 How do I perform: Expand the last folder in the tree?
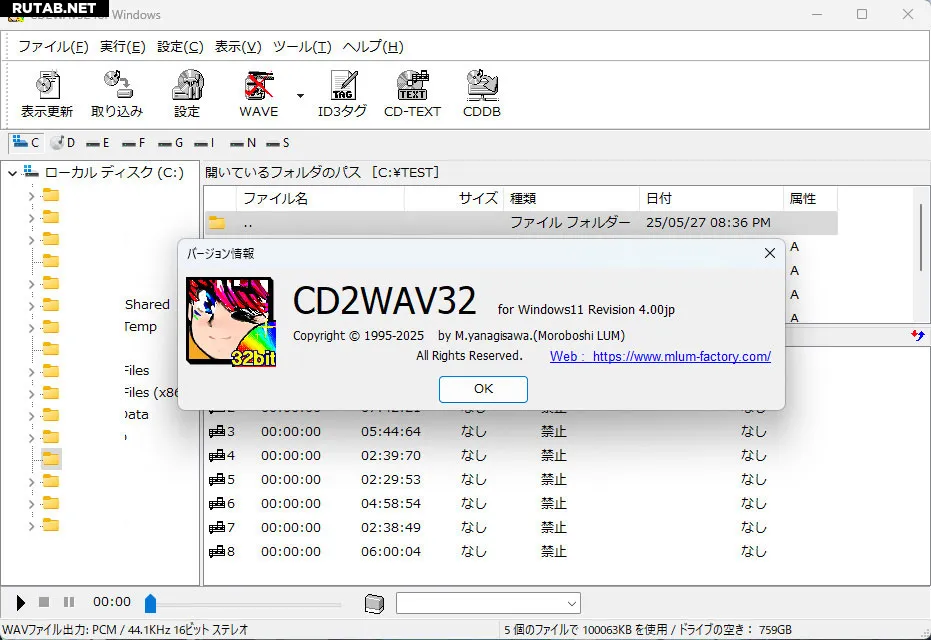(x=31, y=526)
